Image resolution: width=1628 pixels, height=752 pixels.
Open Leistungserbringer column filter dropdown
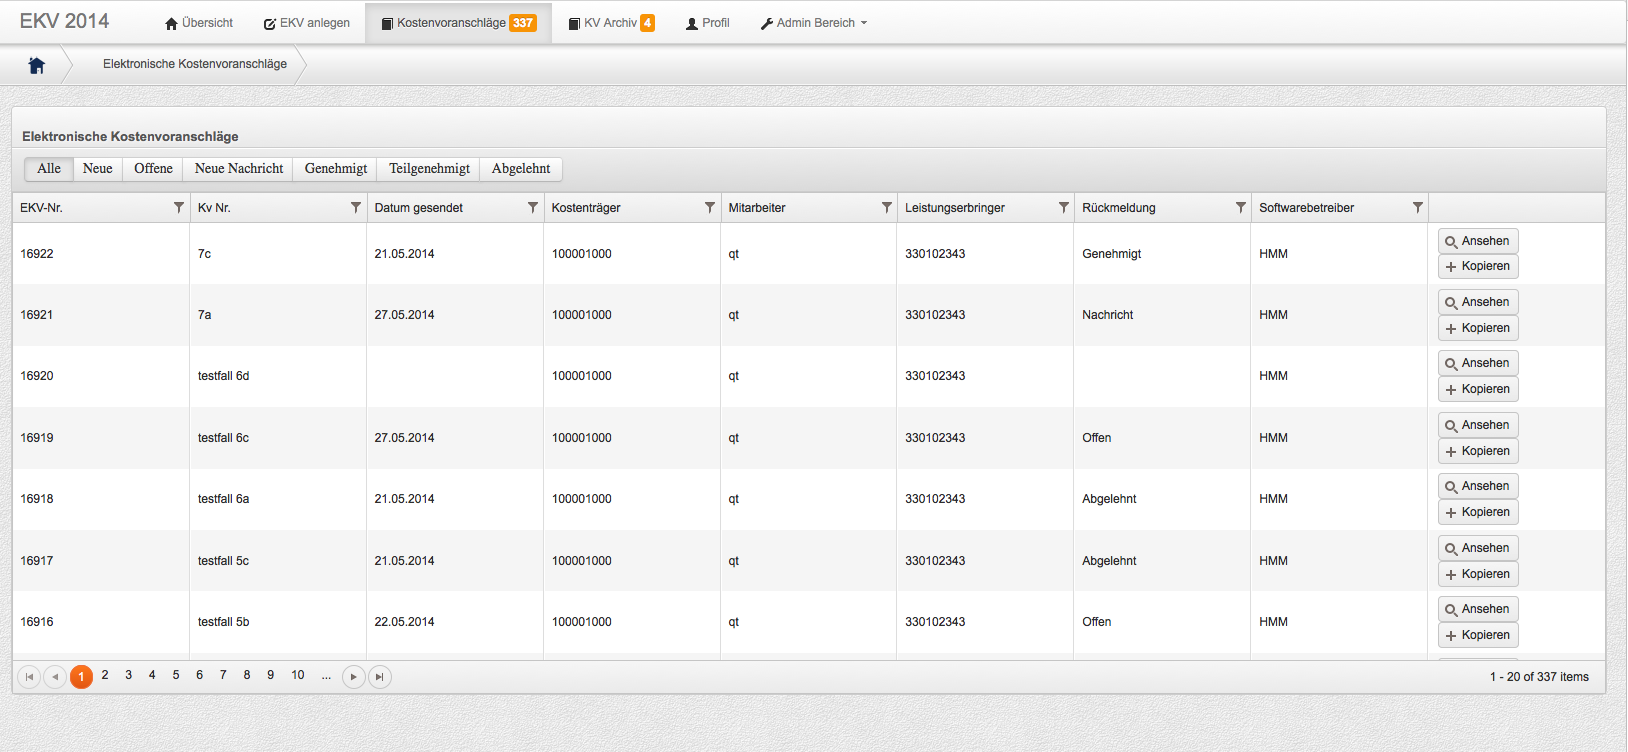(x=1063, y=208)
